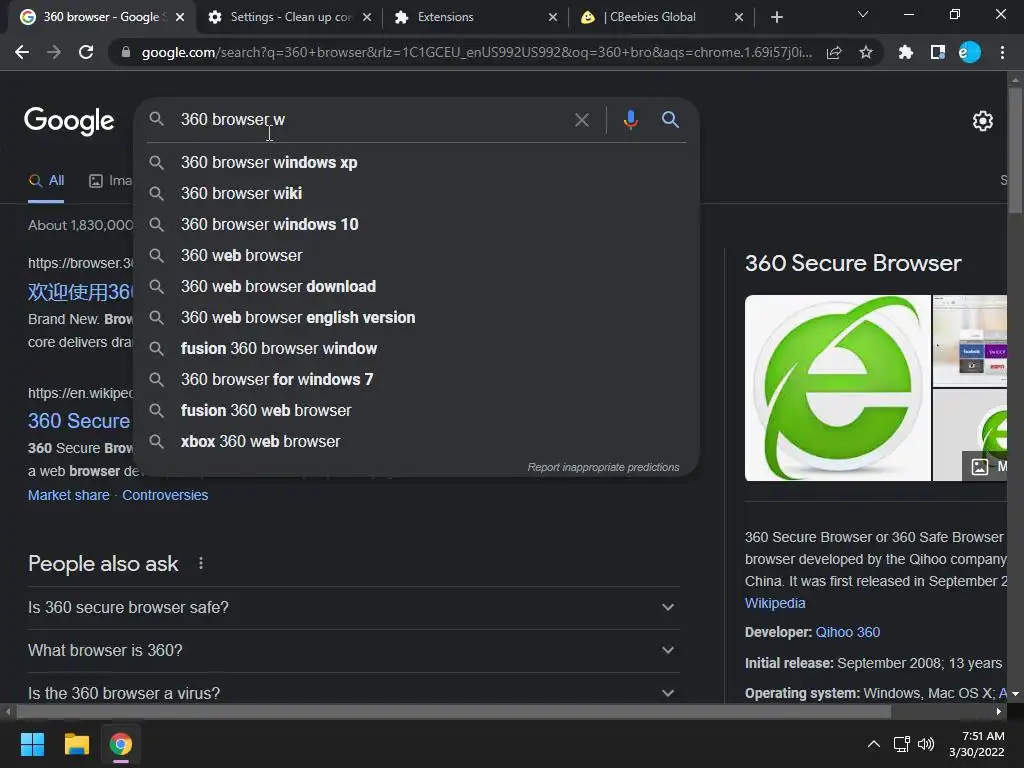1024x768 pixels.
Task: Choose suggestion '360 browser for windows 7'
Action: pos(417,379)
